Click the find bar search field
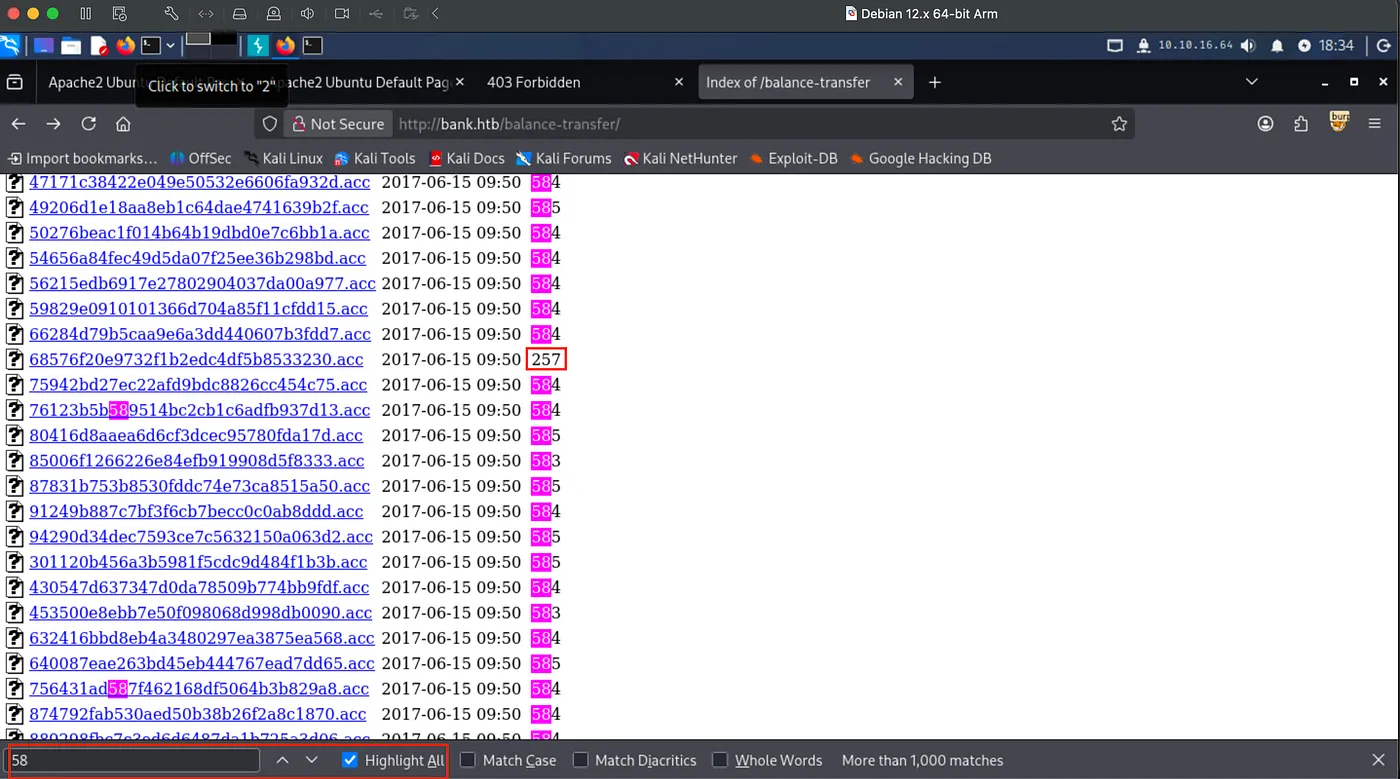 click(x=133, y=760)
